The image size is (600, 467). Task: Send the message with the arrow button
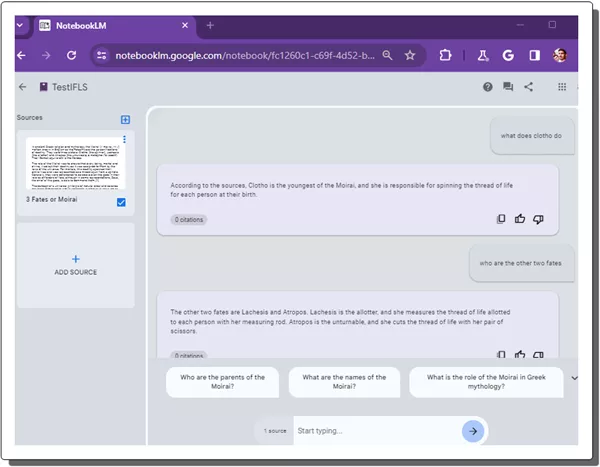[x=473, y=431]
